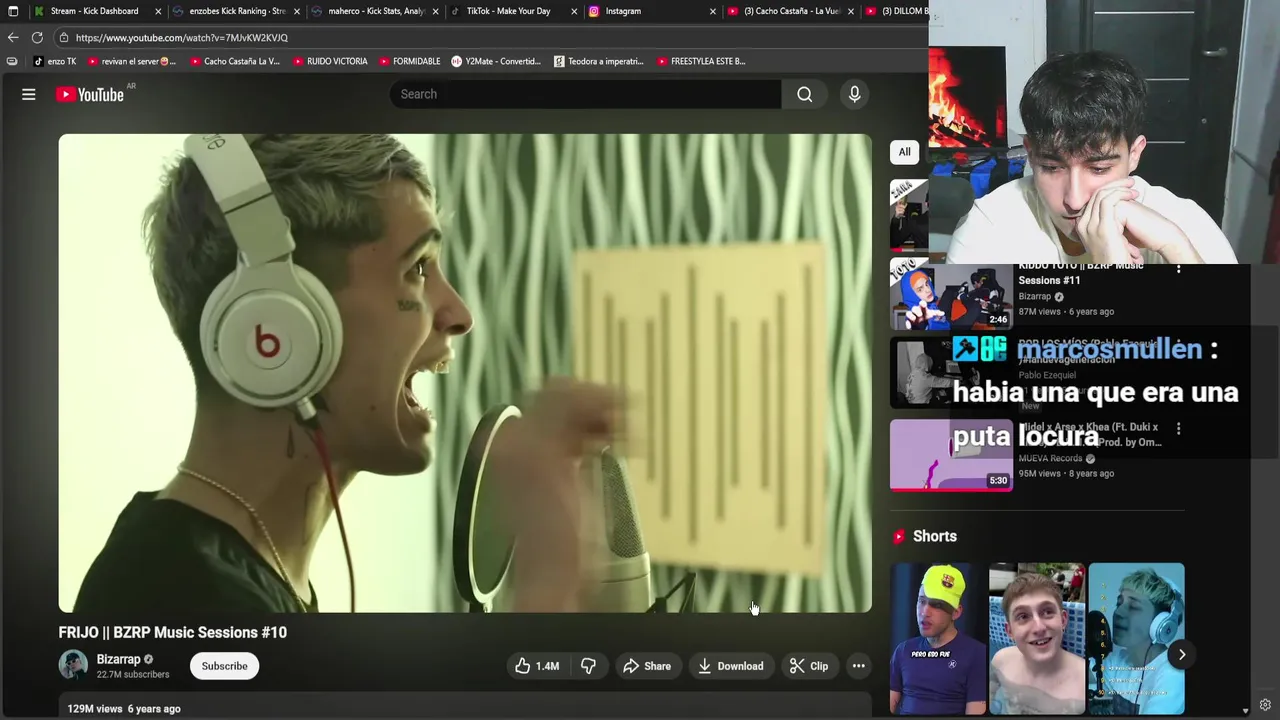
Task: Select the All filter chip
Action: click(904, 152)
